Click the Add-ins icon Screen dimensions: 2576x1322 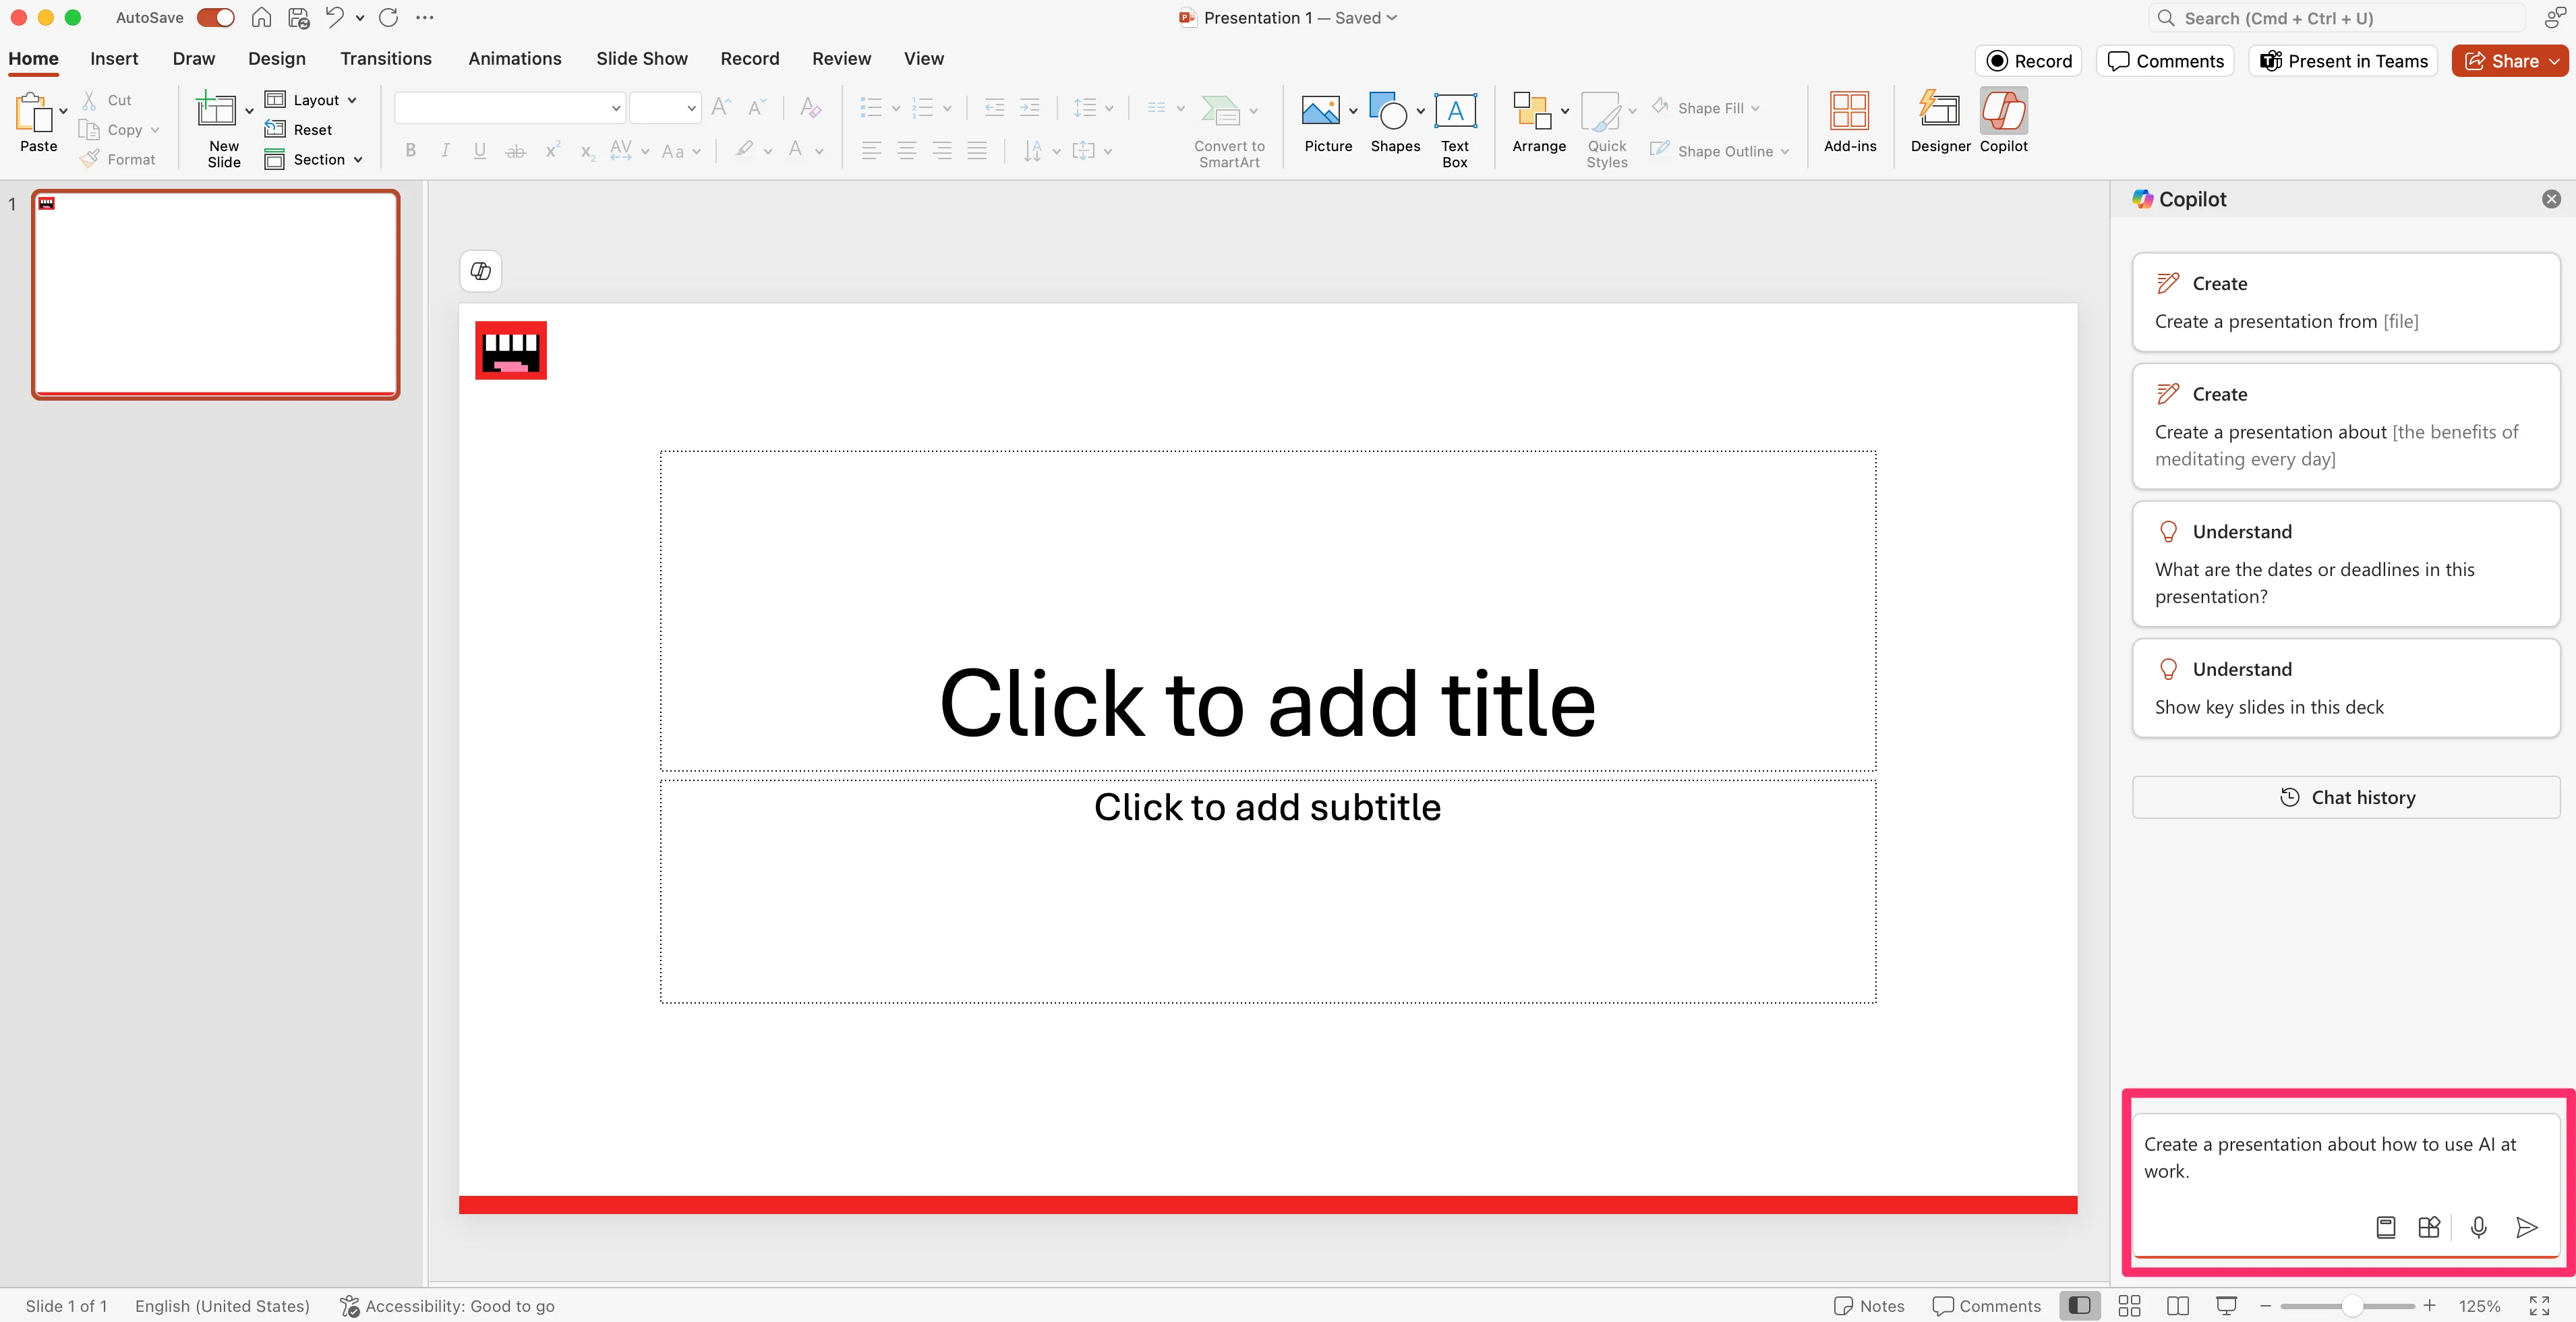[1849, 112]
